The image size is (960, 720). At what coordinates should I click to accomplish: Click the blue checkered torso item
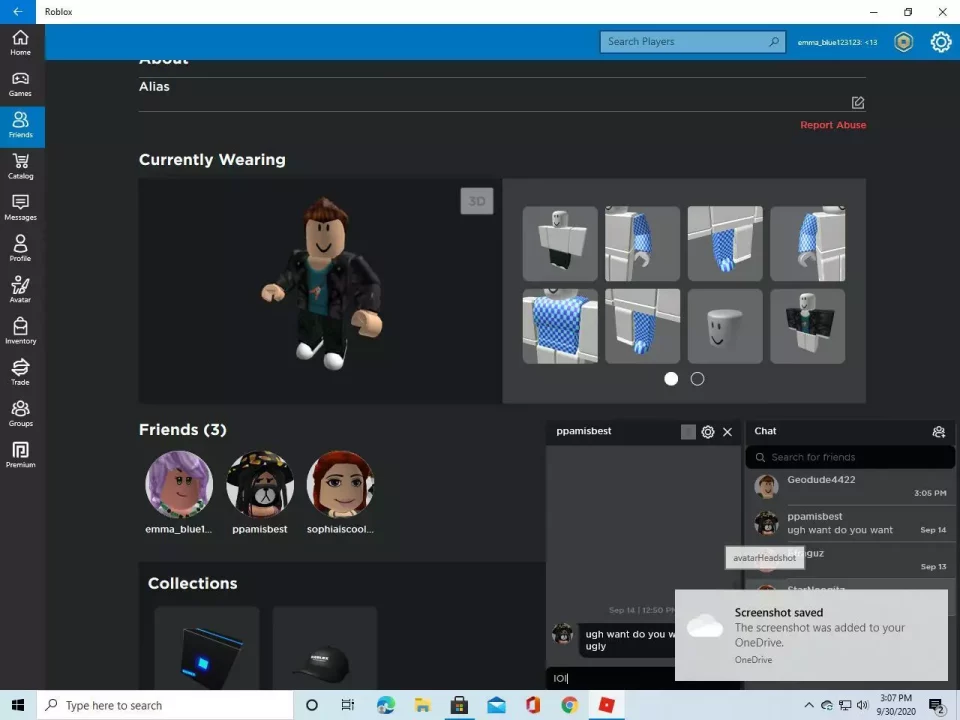point(560,326)
